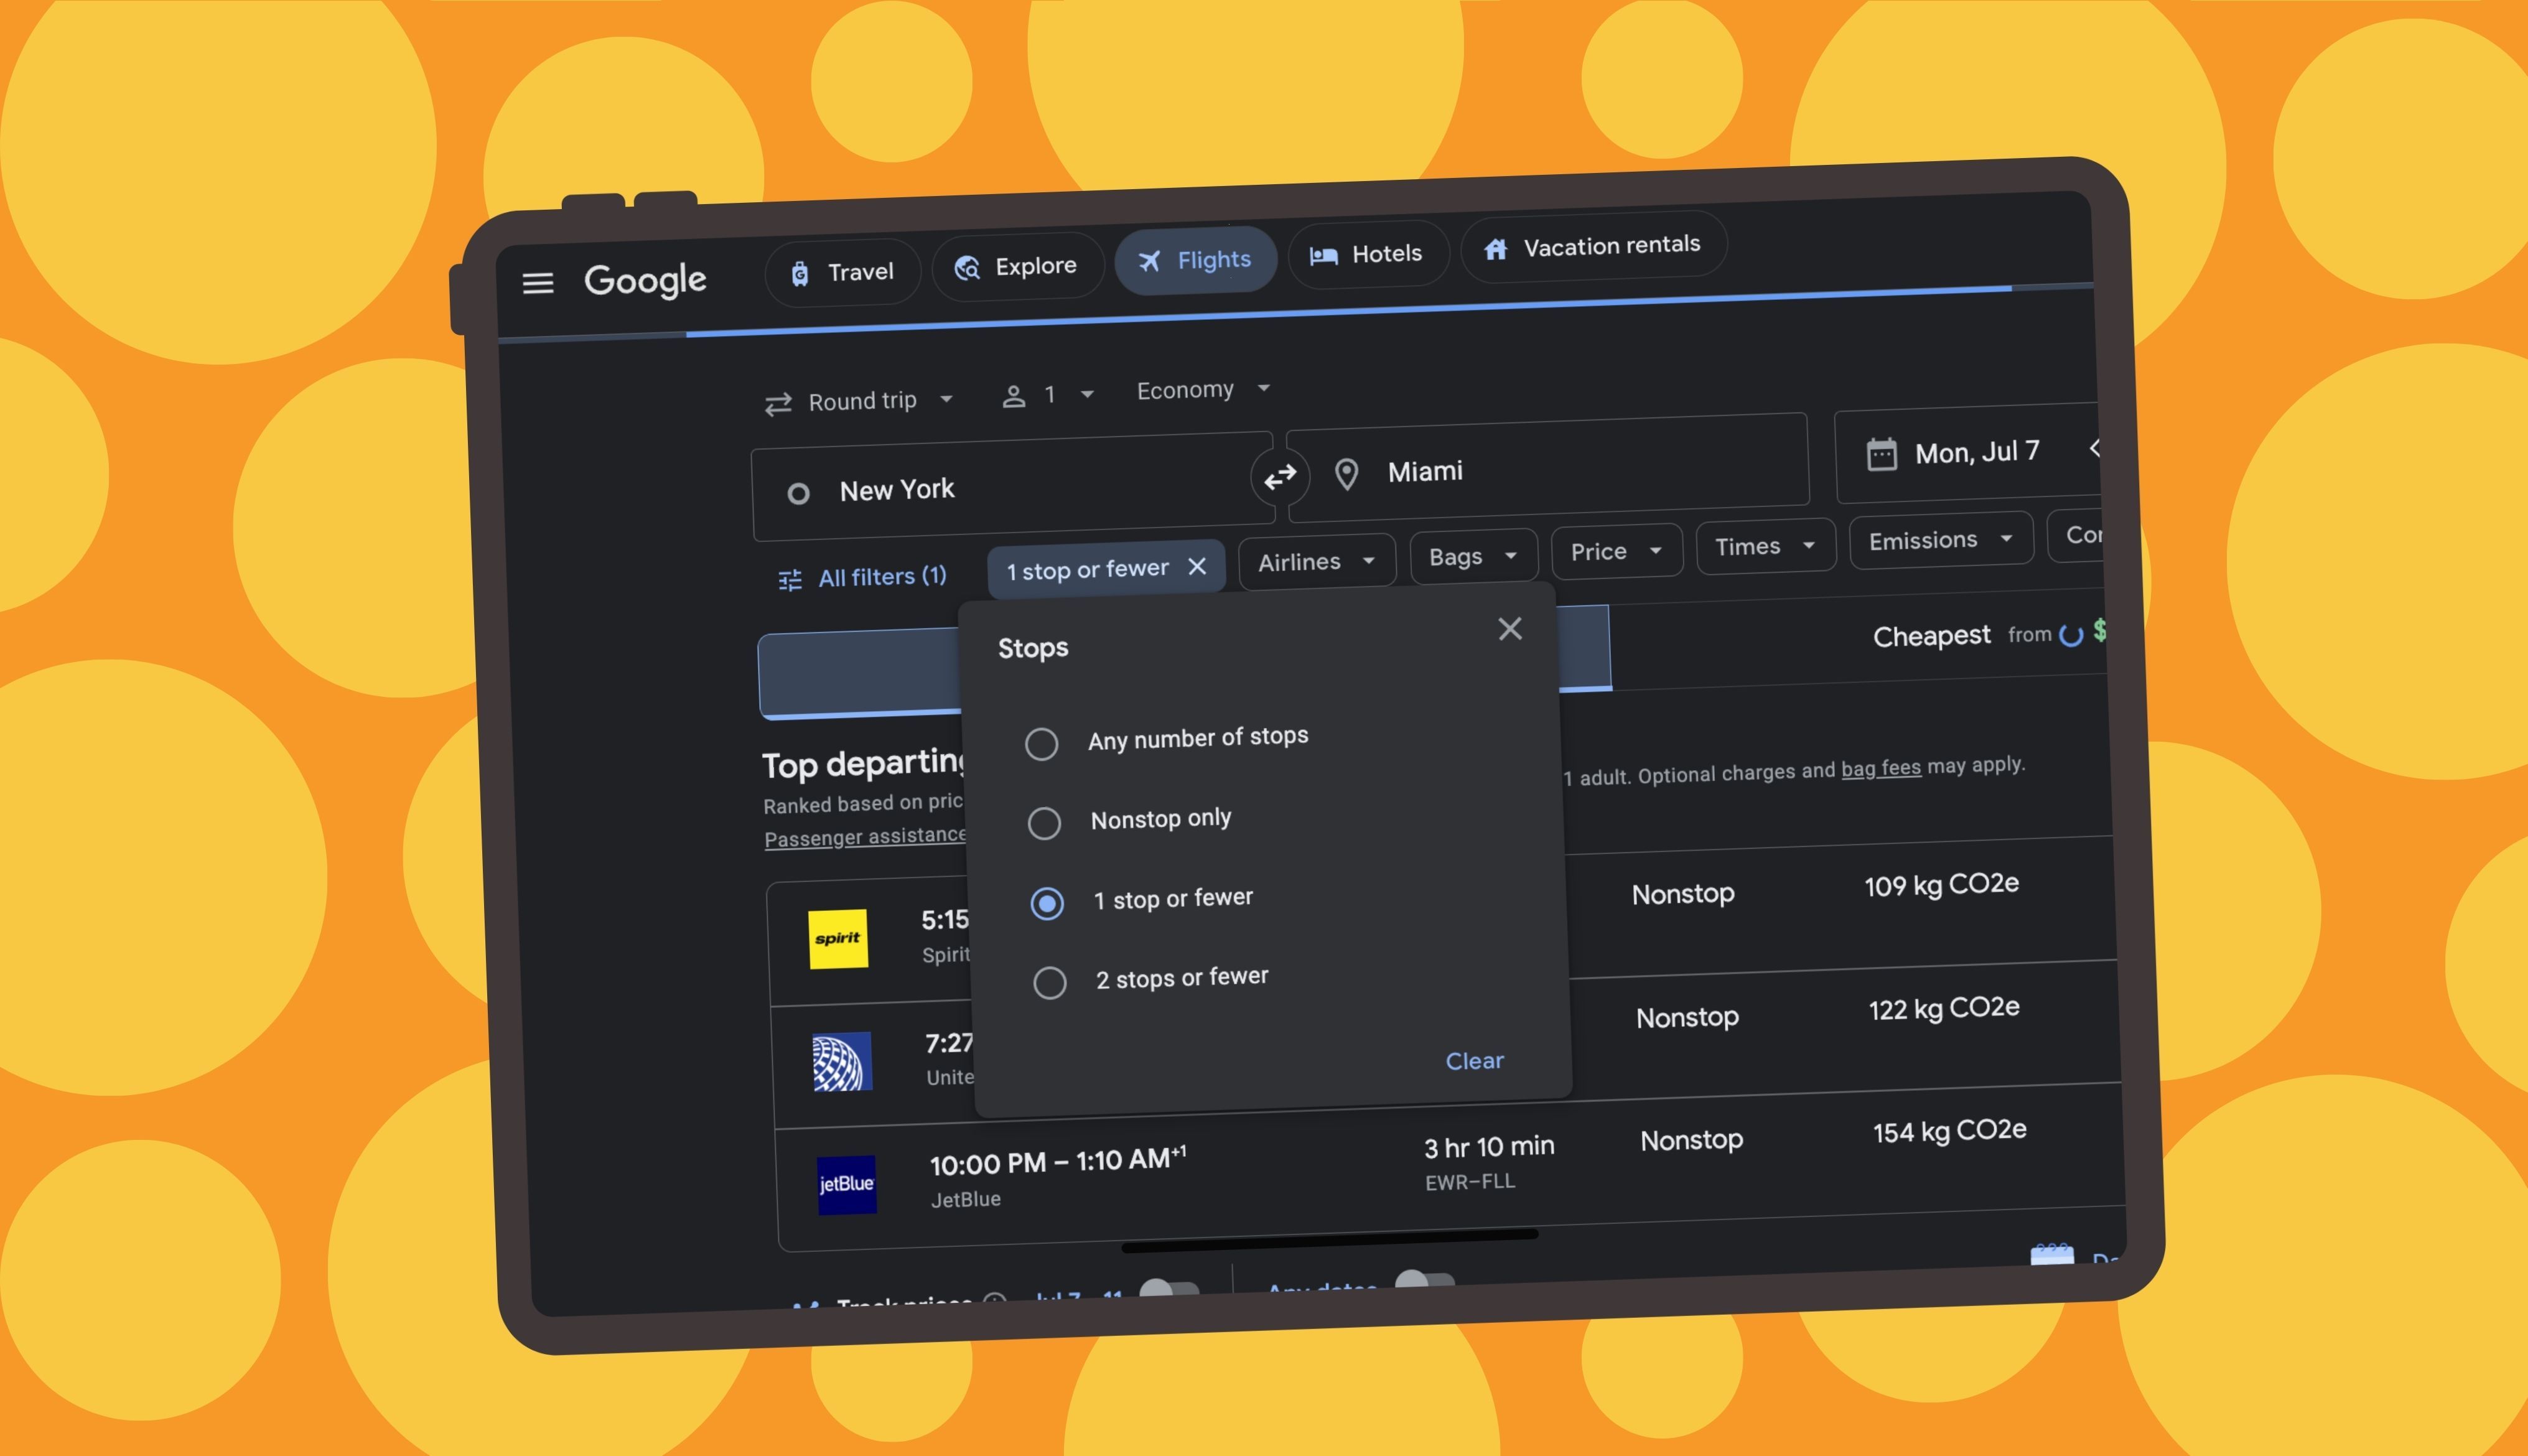Click the EWR–FLL route text
The width and height of the screenshot is (2528, 1456).
click(1470, 1182)
